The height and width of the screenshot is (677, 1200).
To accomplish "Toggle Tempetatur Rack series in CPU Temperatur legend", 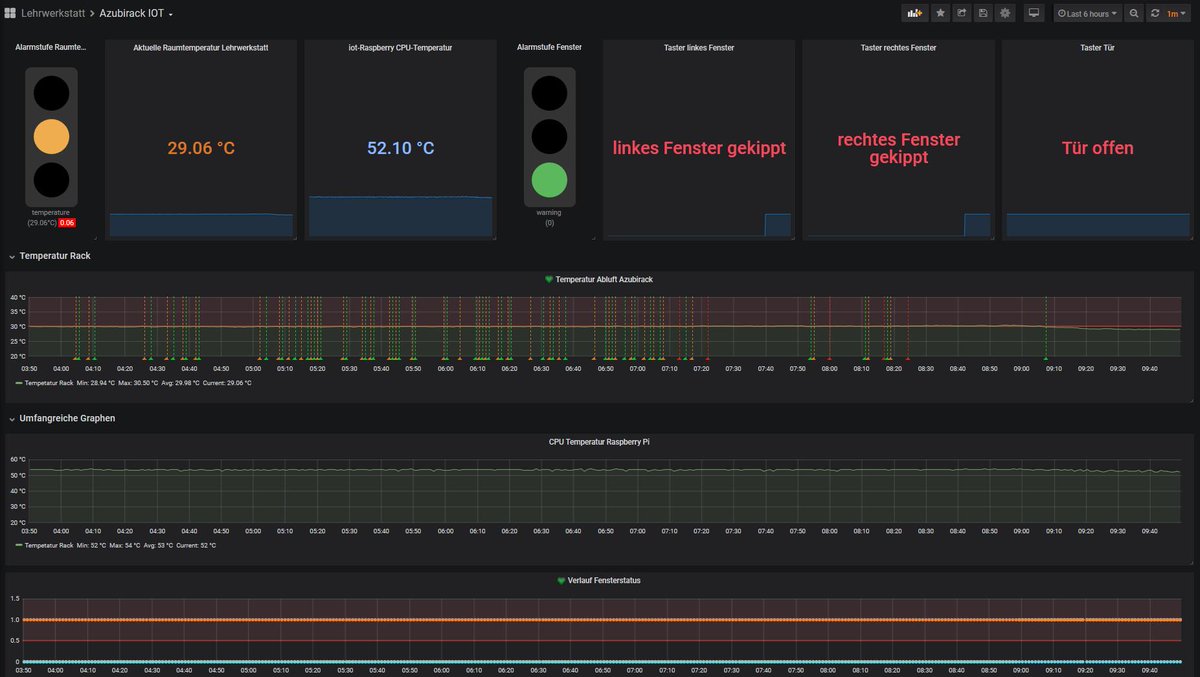I will click(x=49, y=545).
